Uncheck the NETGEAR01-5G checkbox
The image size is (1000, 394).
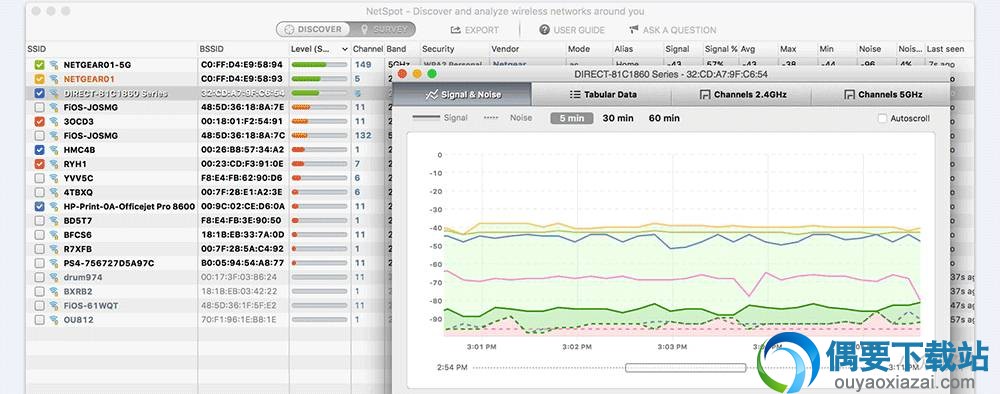tap(40, 65)
